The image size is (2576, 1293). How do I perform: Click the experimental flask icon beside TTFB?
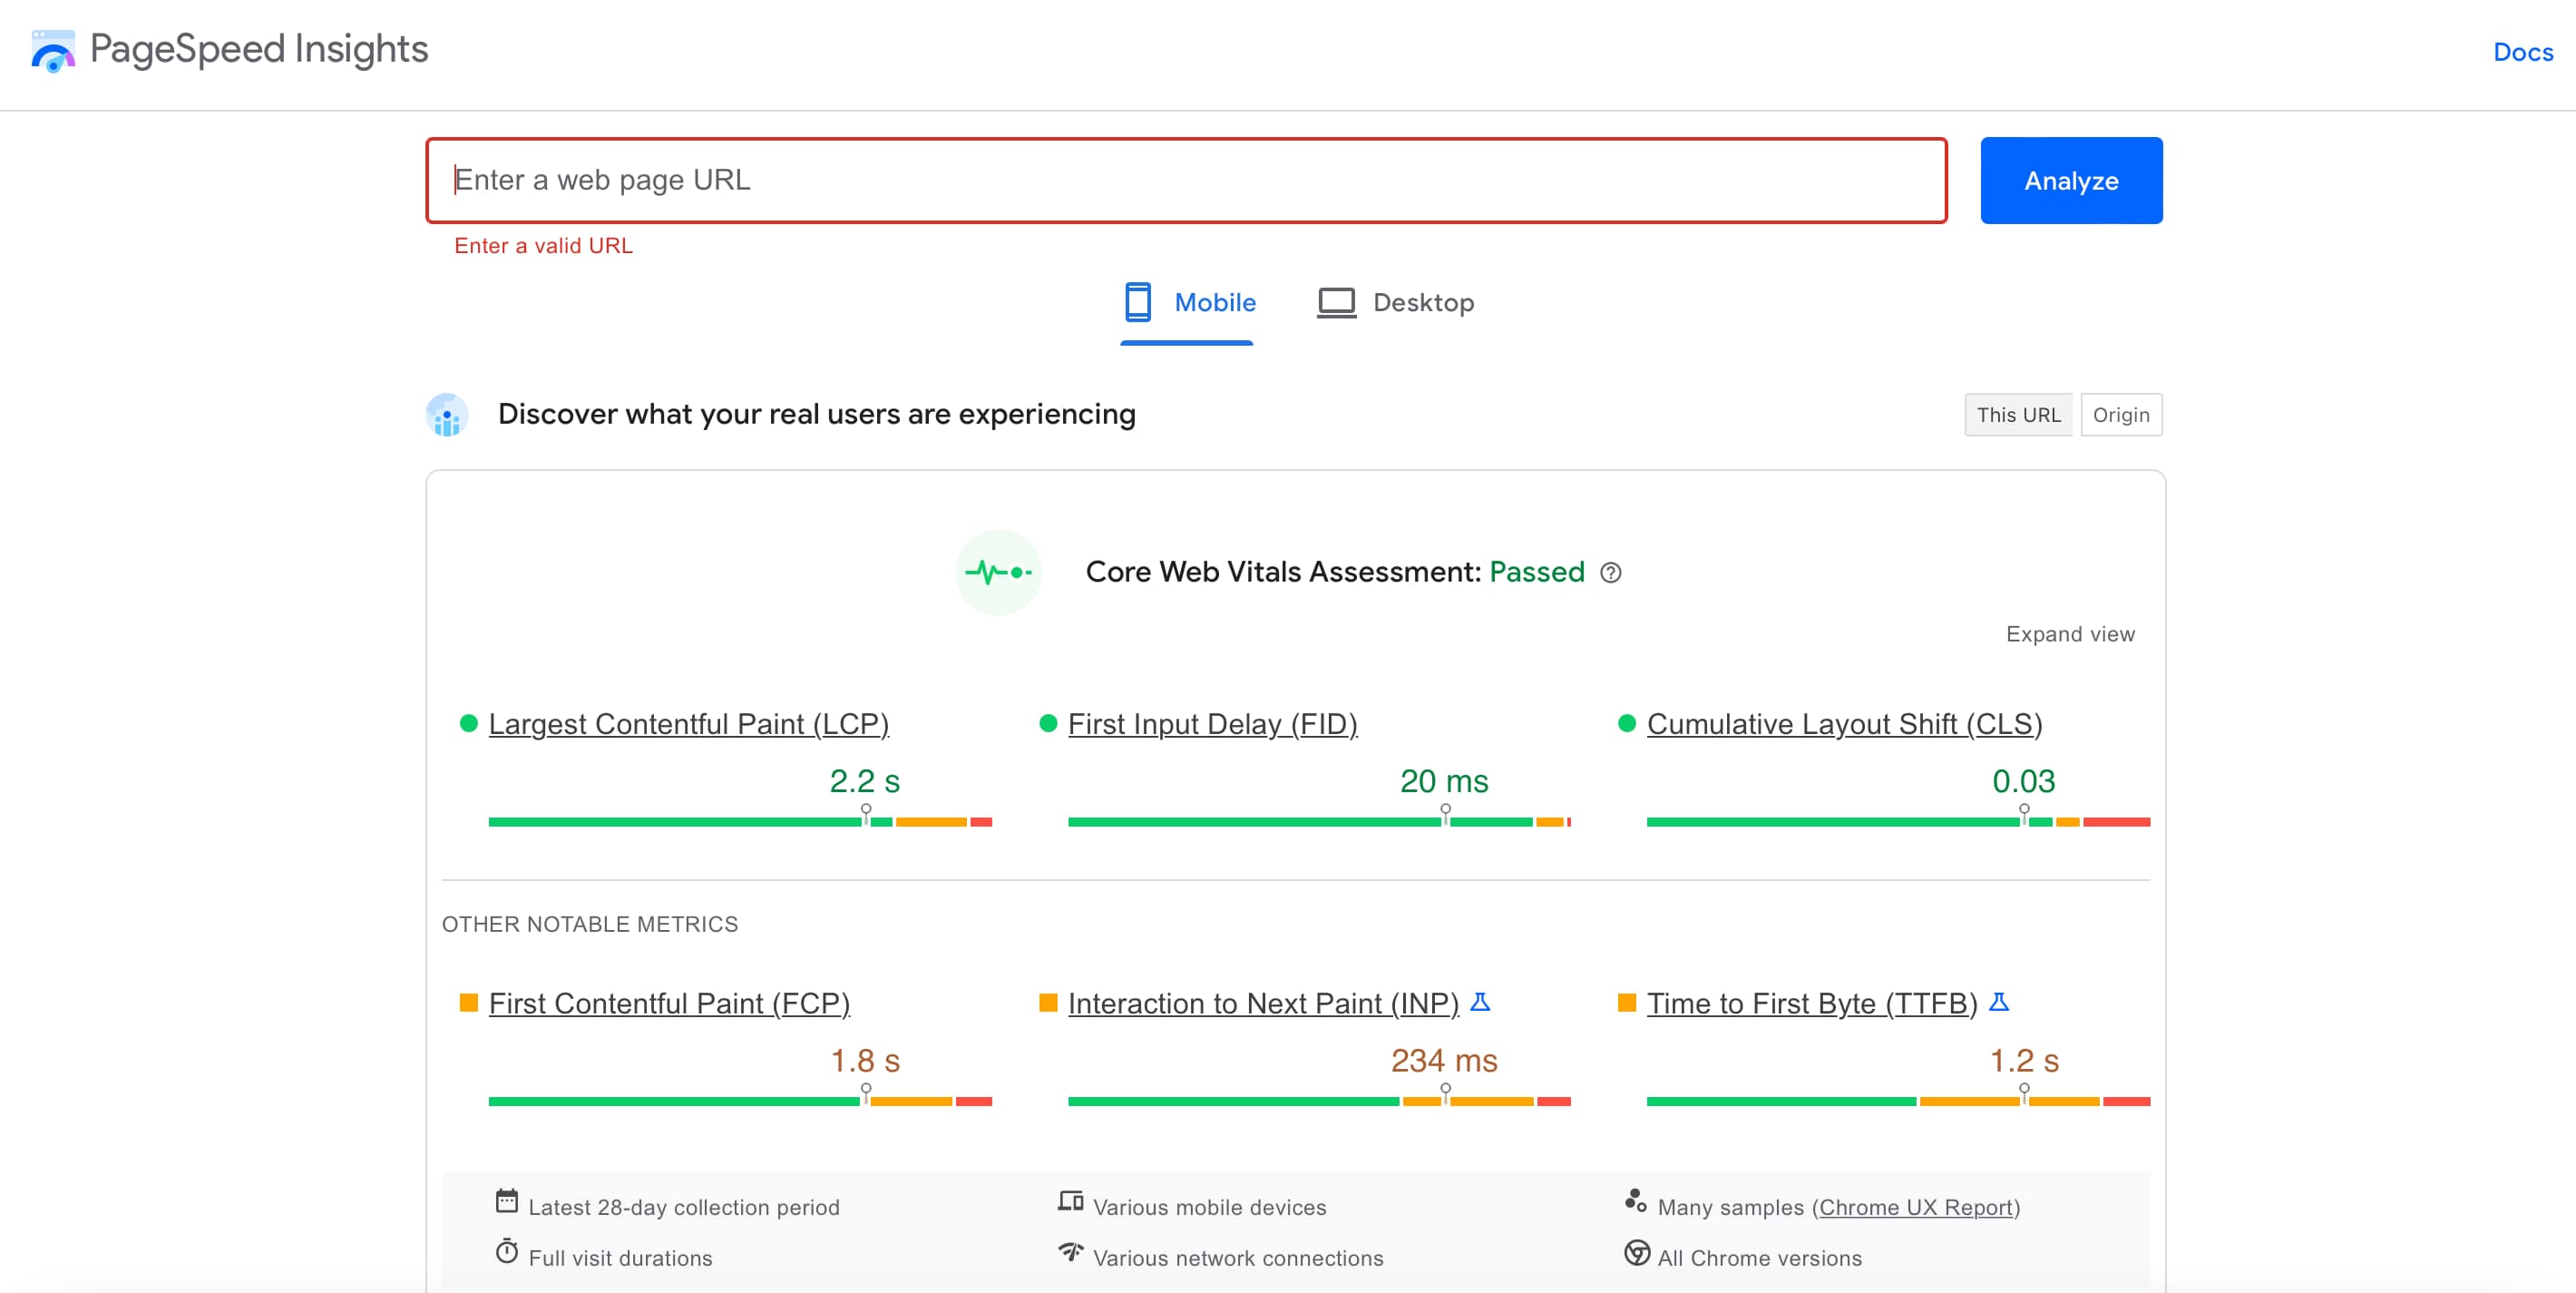click(1998, 1001)
